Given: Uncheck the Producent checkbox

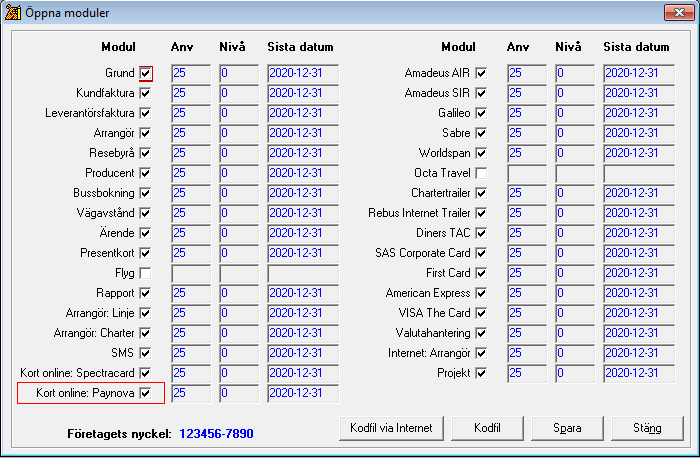Looking at the screenshot, I should point(146,173).
